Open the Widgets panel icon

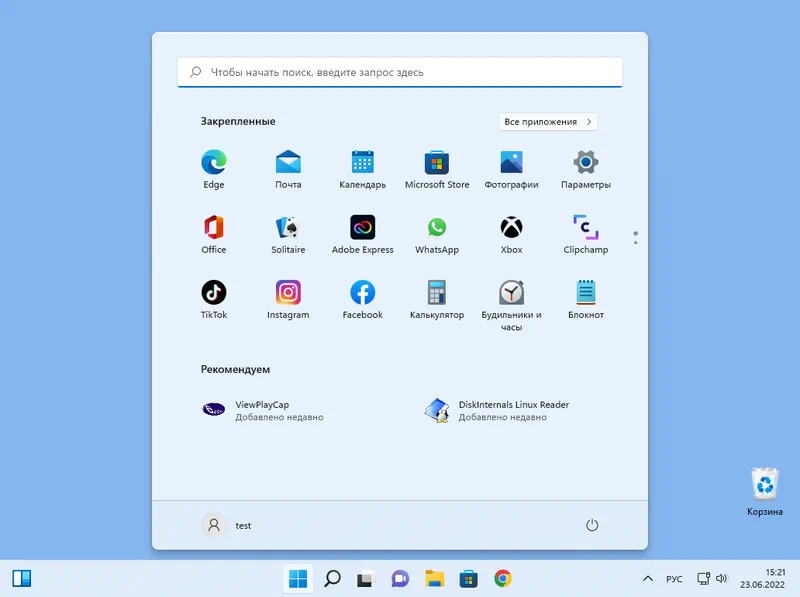tap(22, 579)
